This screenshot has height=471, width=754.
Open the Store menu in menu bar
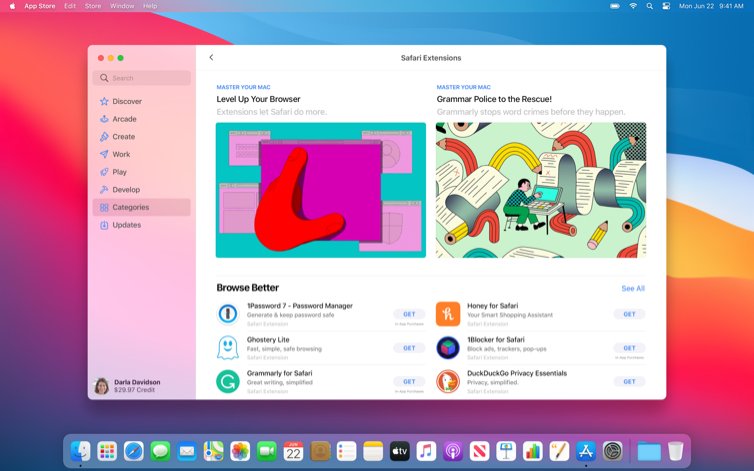click(93, 6)
